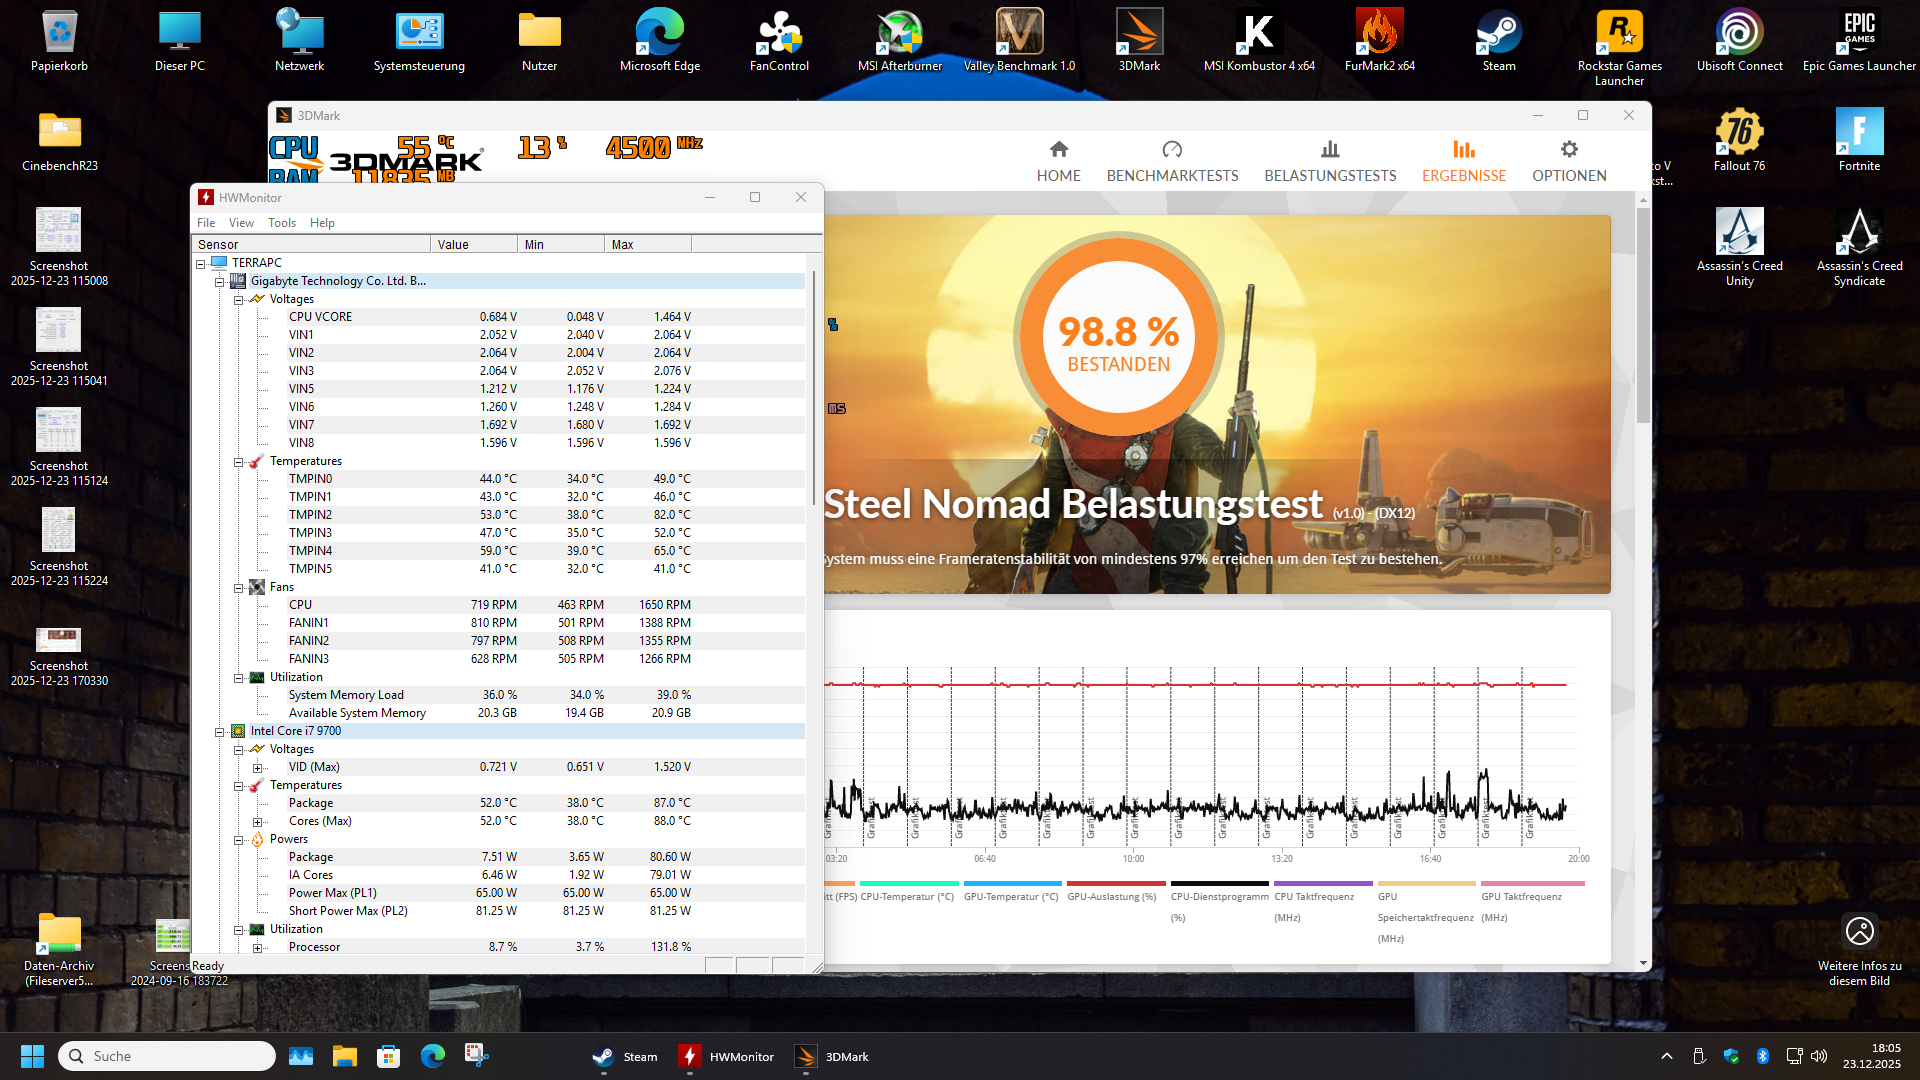Open the Tools menu in HWMonitor
1920x1080 pixels.
(x=281, y=223)
